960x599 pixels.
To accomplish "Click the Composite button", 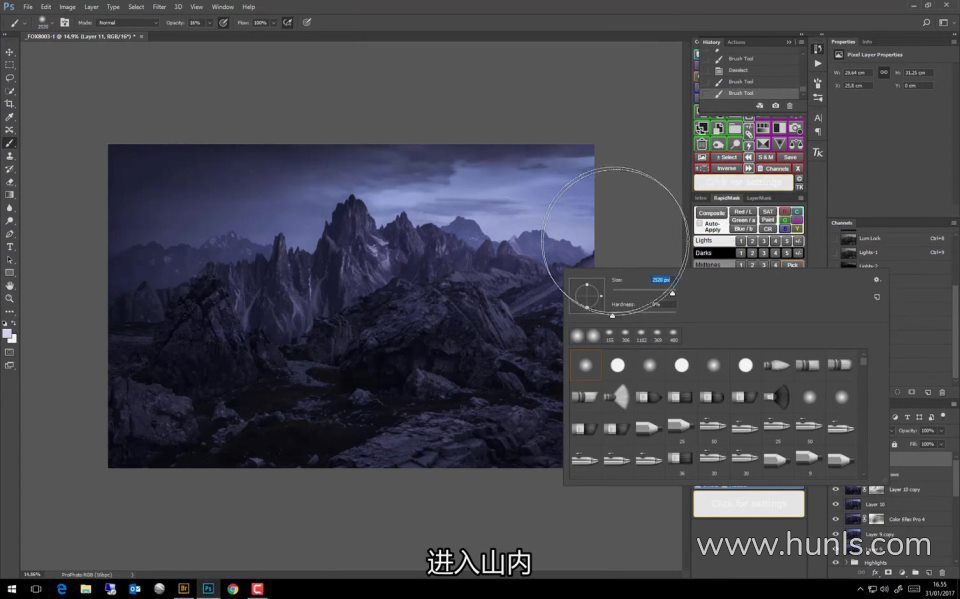I will (711, 213).
